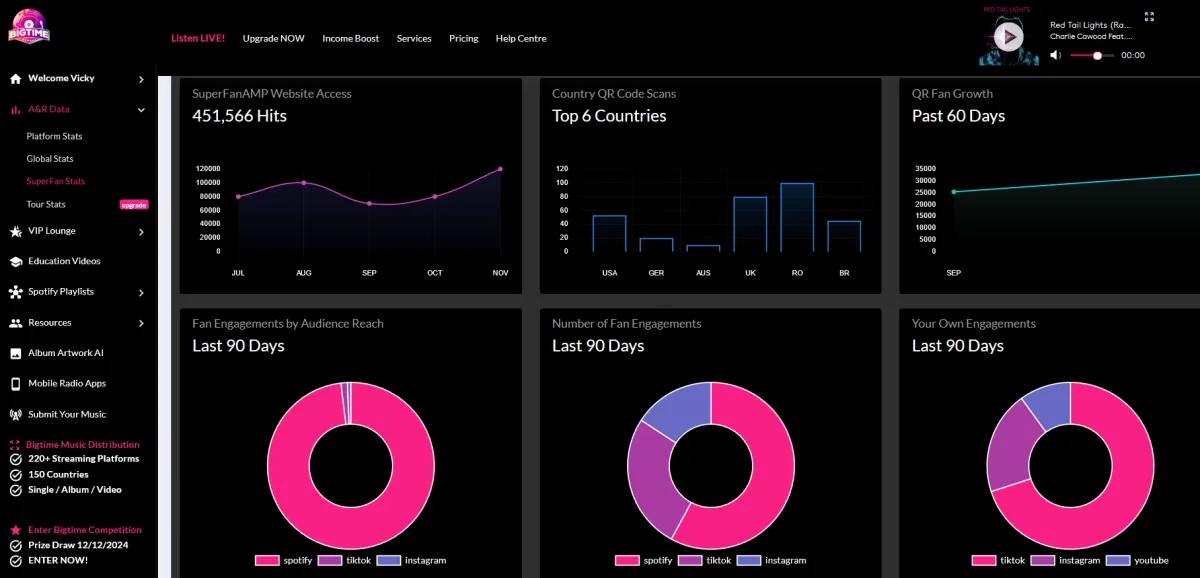The image size is (1200, 578).
Task: Click the Red Tail Lights album thumbnail
Action: [1009, 38]
